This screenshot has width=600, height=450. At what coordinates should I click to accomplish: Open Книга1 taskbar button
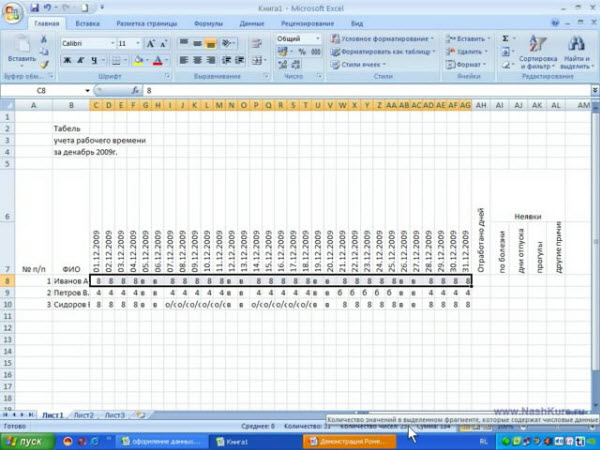pos(256,442)
